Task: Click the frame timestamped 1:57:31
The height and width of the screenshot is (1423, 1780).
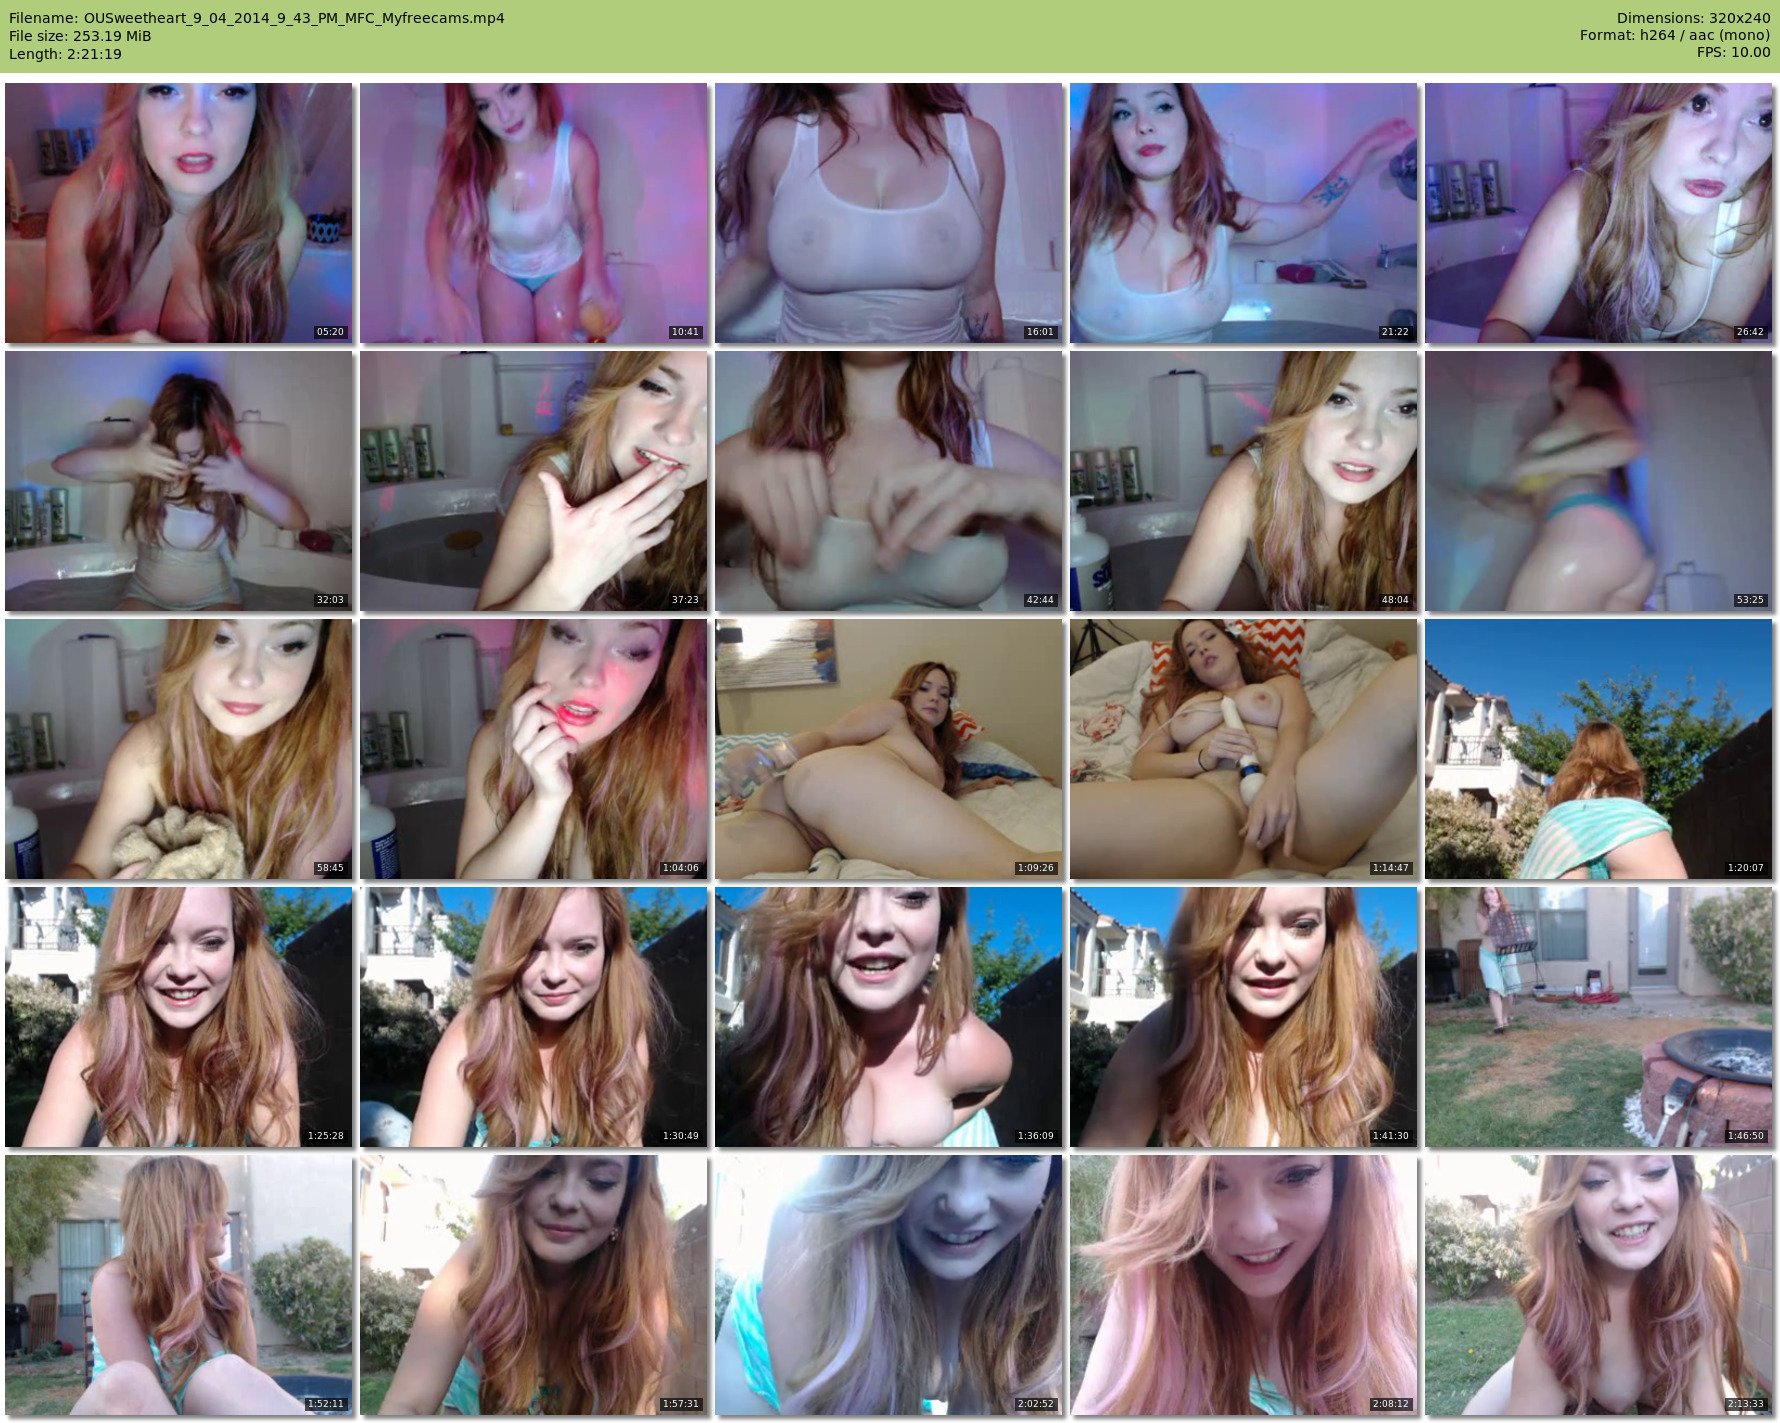Action: pos(533,1285)
